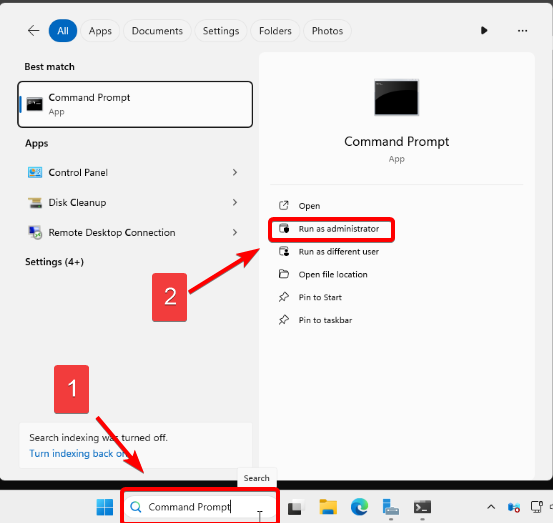
Task: Click the Disk Cleanup icon
Action: 35,202
